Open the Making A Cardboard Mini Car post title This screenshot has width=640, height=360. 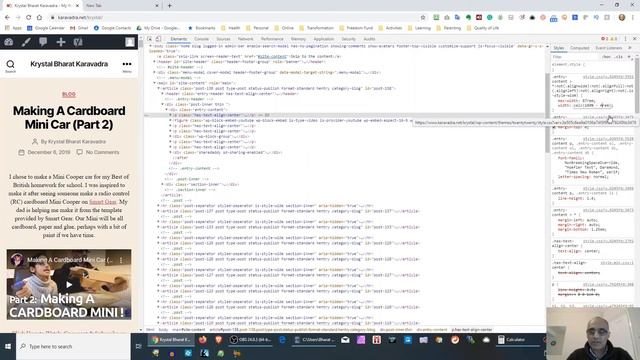click(69, 118)
